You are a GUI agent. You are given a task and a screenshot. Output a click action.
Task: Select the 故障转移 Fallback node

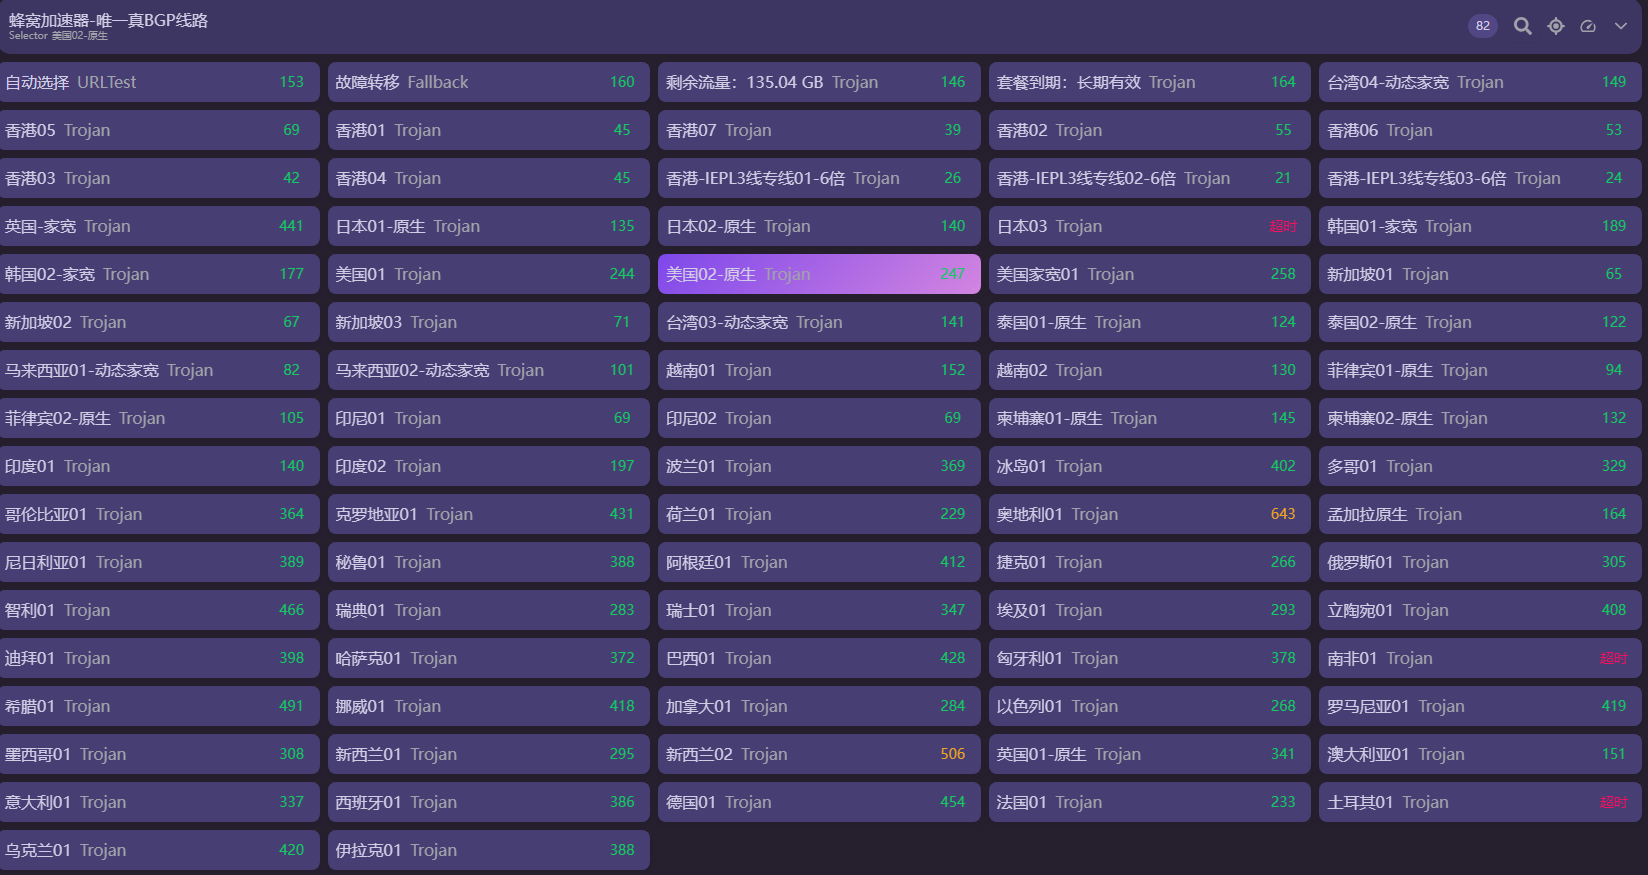pos(488,82)
